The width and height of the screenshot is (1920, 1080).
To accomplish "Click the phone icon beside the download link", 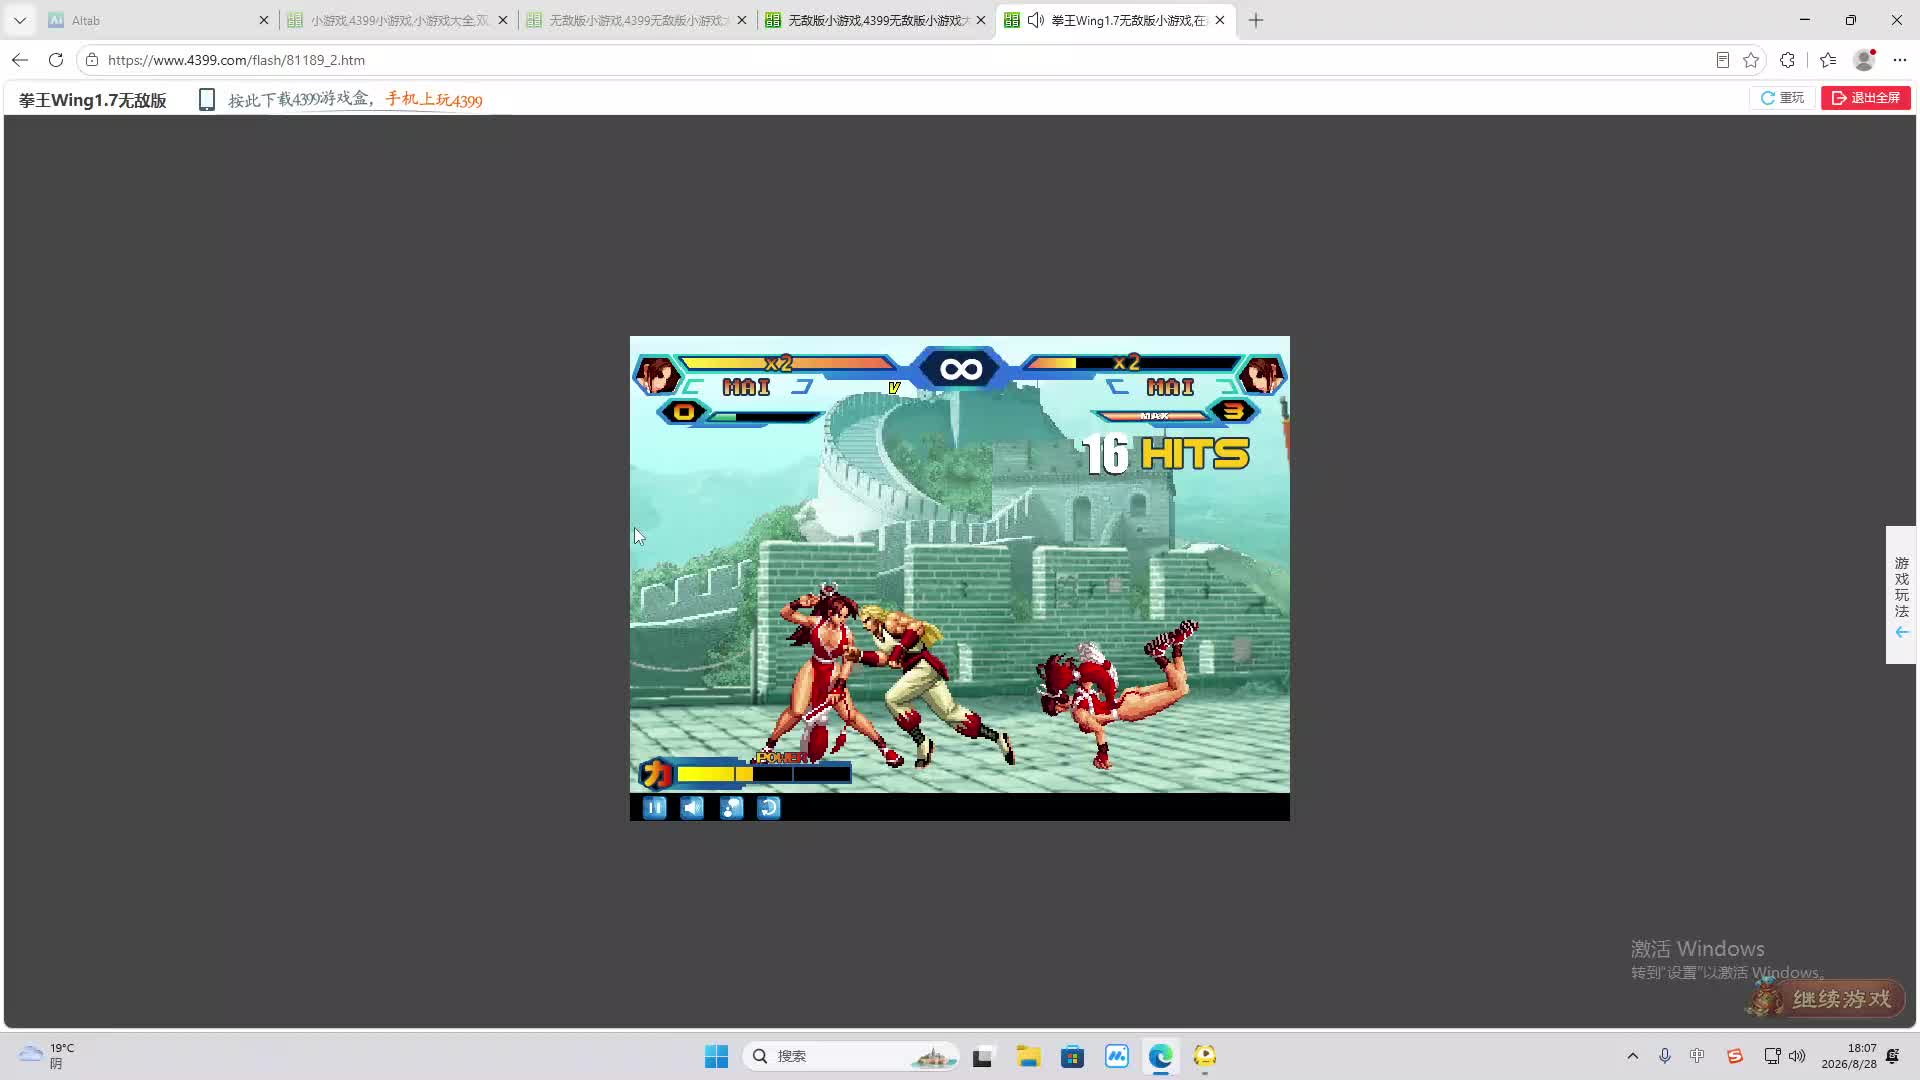I will tap(207, 99).
